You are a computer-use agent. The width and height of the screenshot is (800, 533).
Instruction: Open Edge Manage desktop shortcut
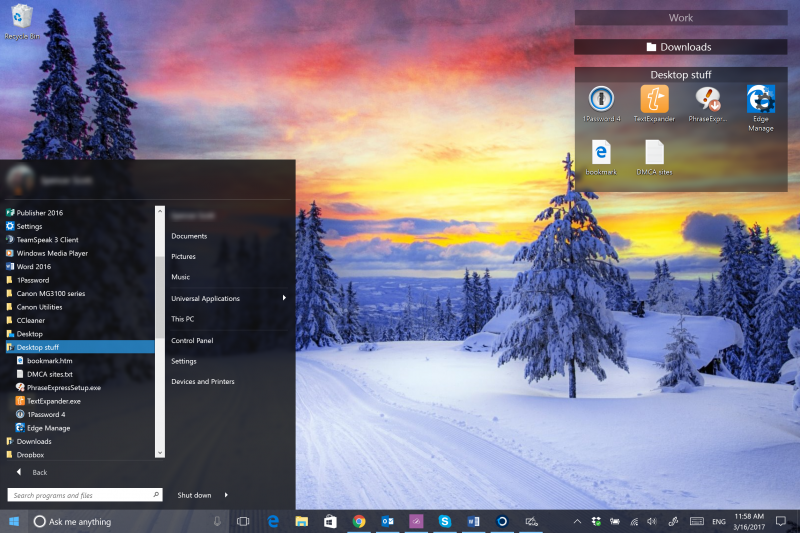(761, 100)
